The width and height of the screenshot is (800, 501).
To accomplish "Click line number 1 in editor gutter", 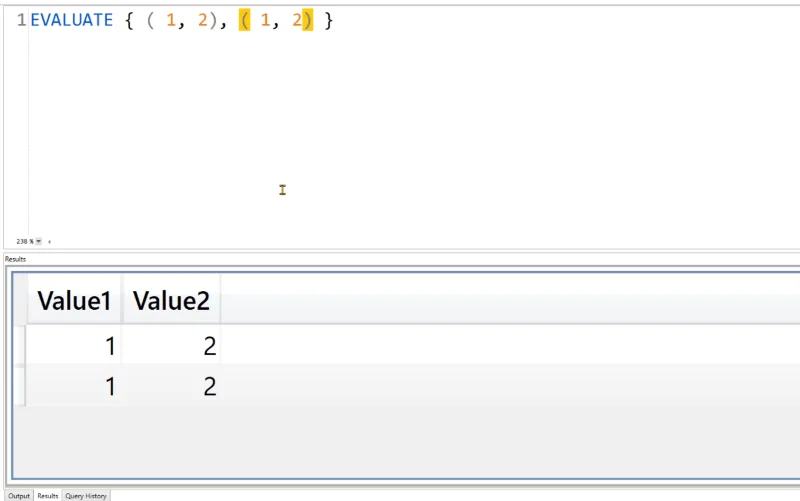I will 21,20.
